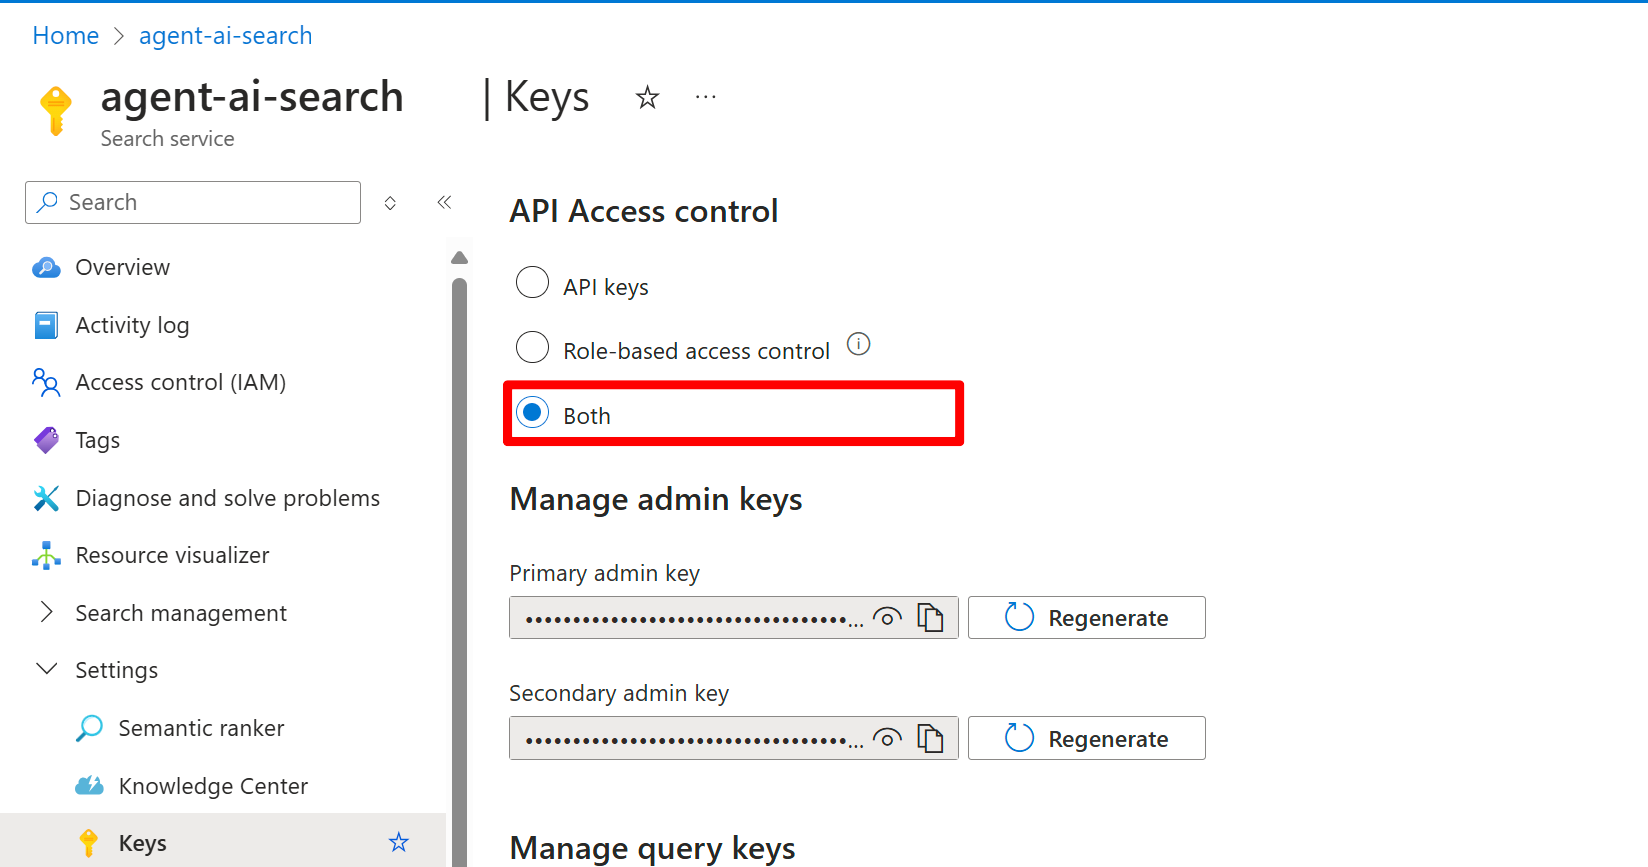Open the Overview page from sidebar
This screenshot has height=867, width=1648.
[122, 267]
